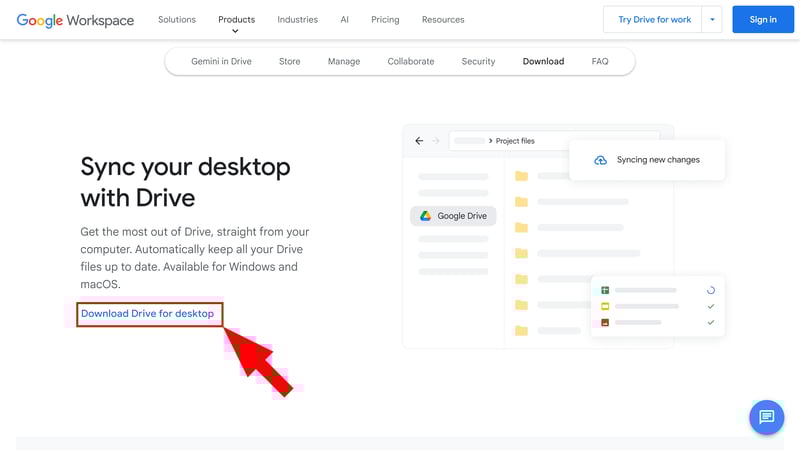Open the Pricing page

point(385,19)
